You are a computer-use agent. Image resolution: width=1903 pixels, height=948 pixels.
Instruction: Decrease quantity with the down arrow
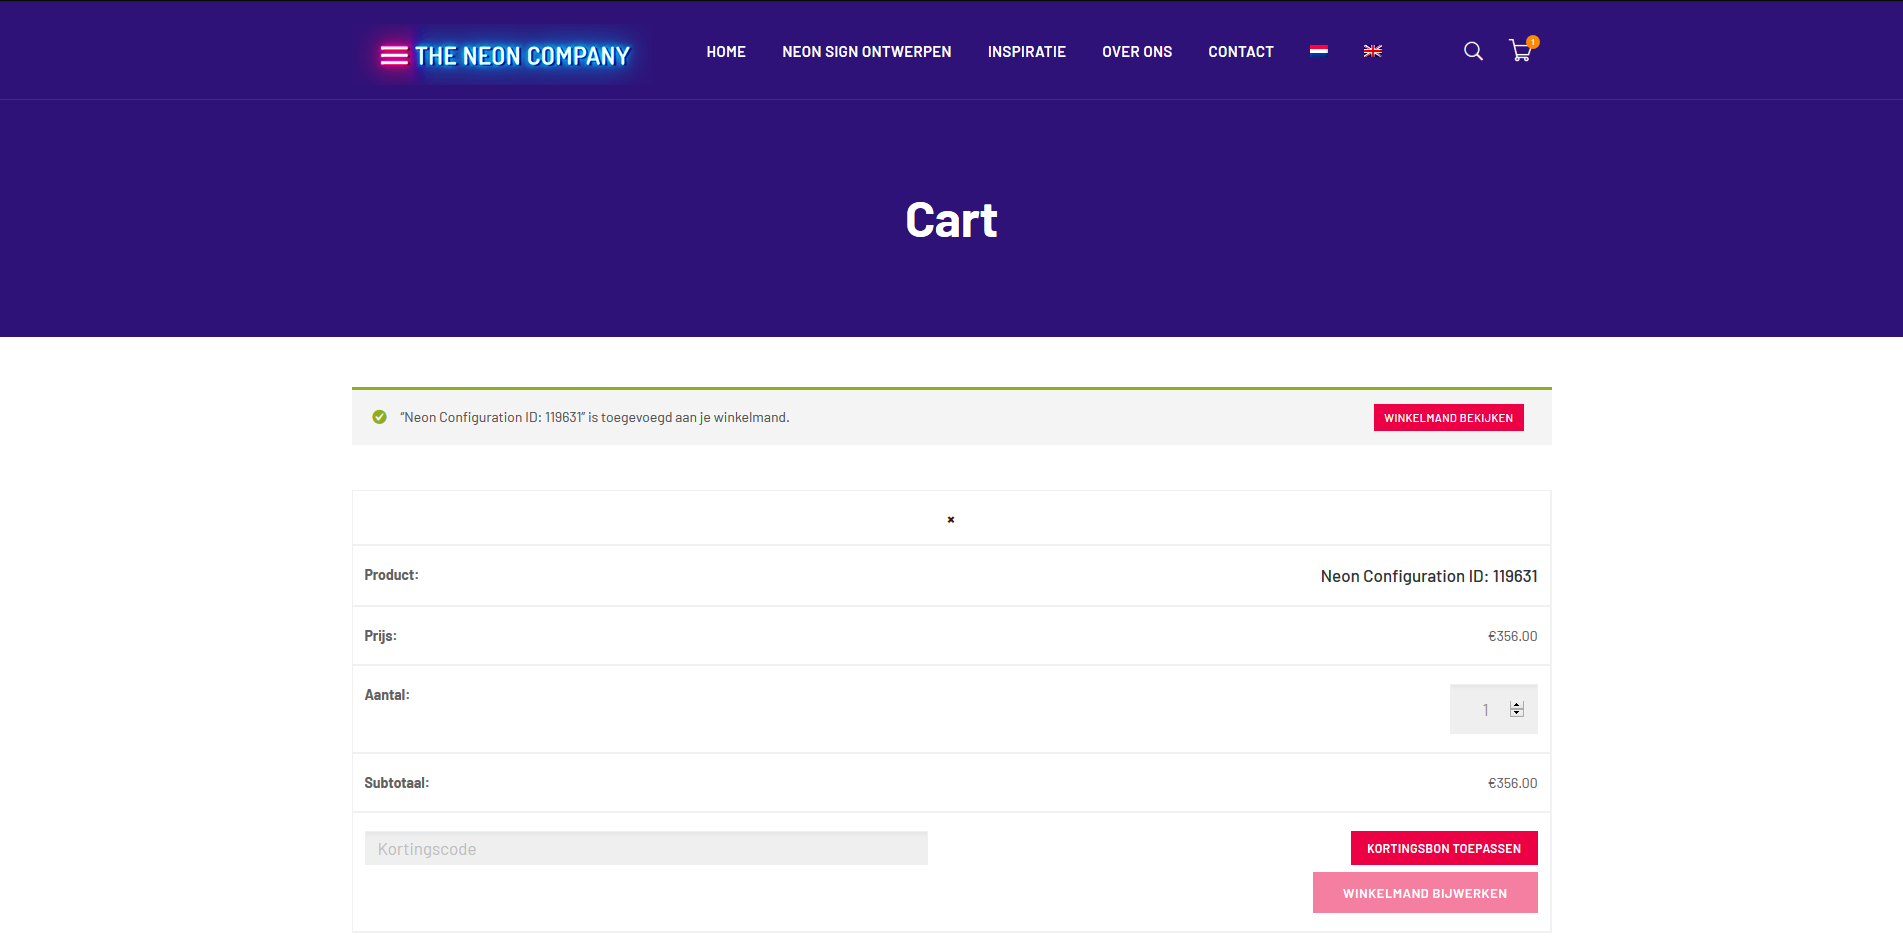(1517, 713)
